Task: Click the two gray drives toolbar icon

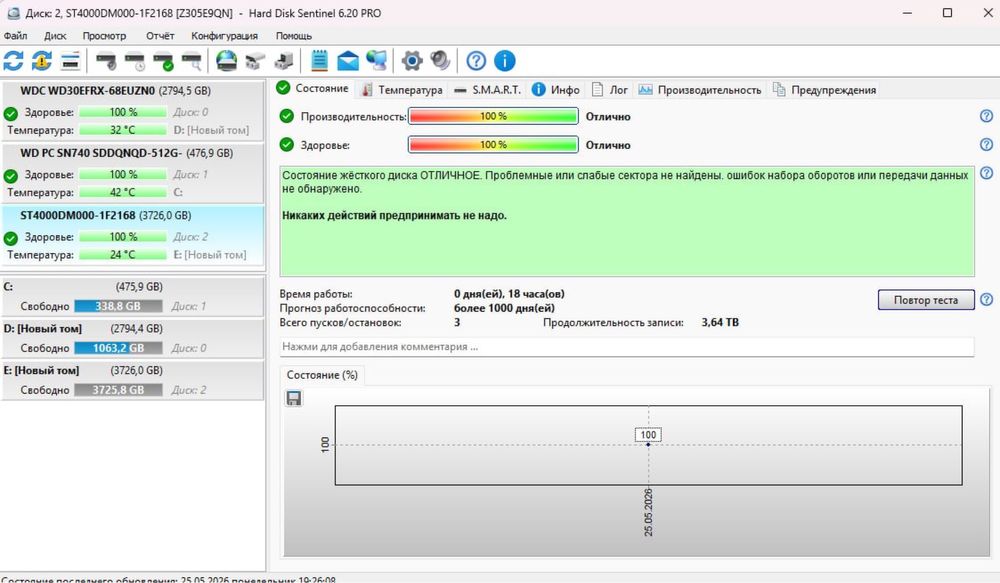Action: click(255, 61)
